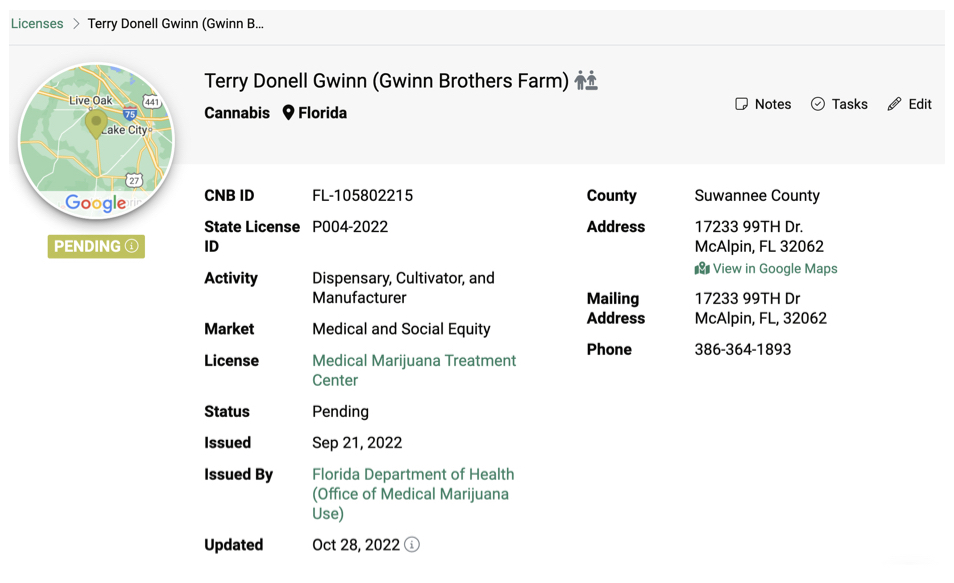954x583 pixels.
Task: Click the info icon in Pending badge
Action: pos(131,246)
